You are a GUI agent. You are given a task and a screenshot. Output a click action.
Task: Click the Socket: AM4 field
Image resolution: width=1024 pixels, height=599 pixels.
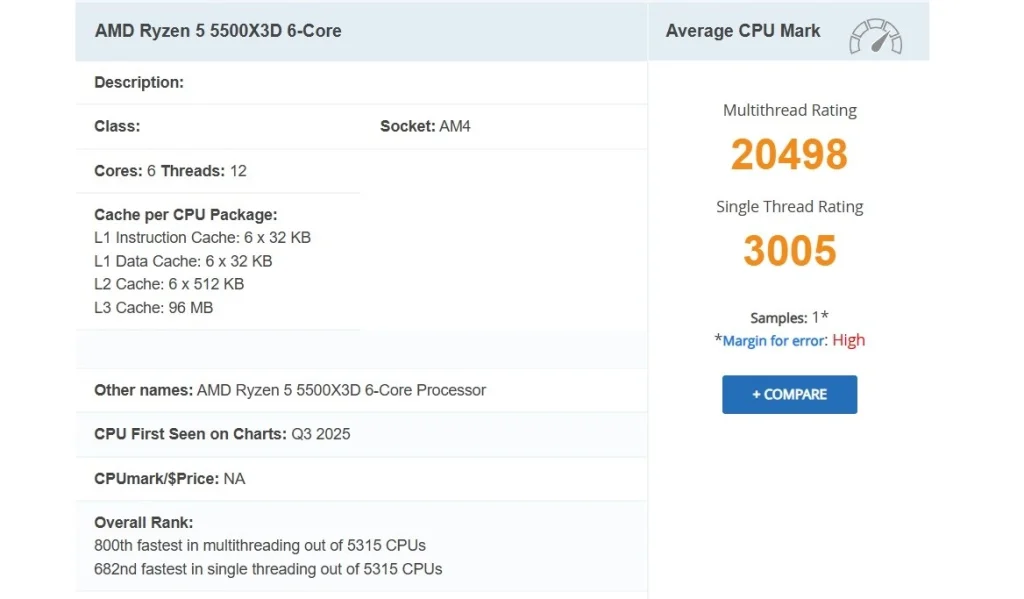click(425, 127)
